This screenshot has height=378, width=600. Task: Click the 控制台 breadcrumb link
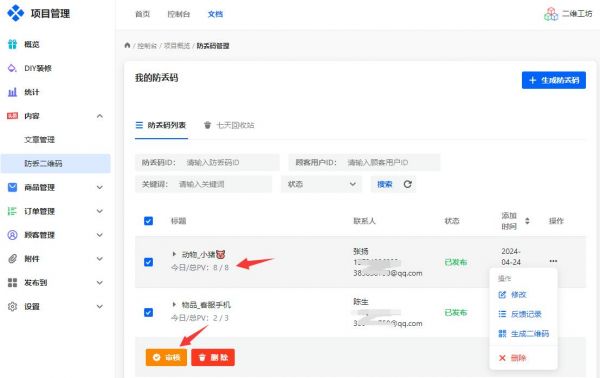tap(147, 46)
